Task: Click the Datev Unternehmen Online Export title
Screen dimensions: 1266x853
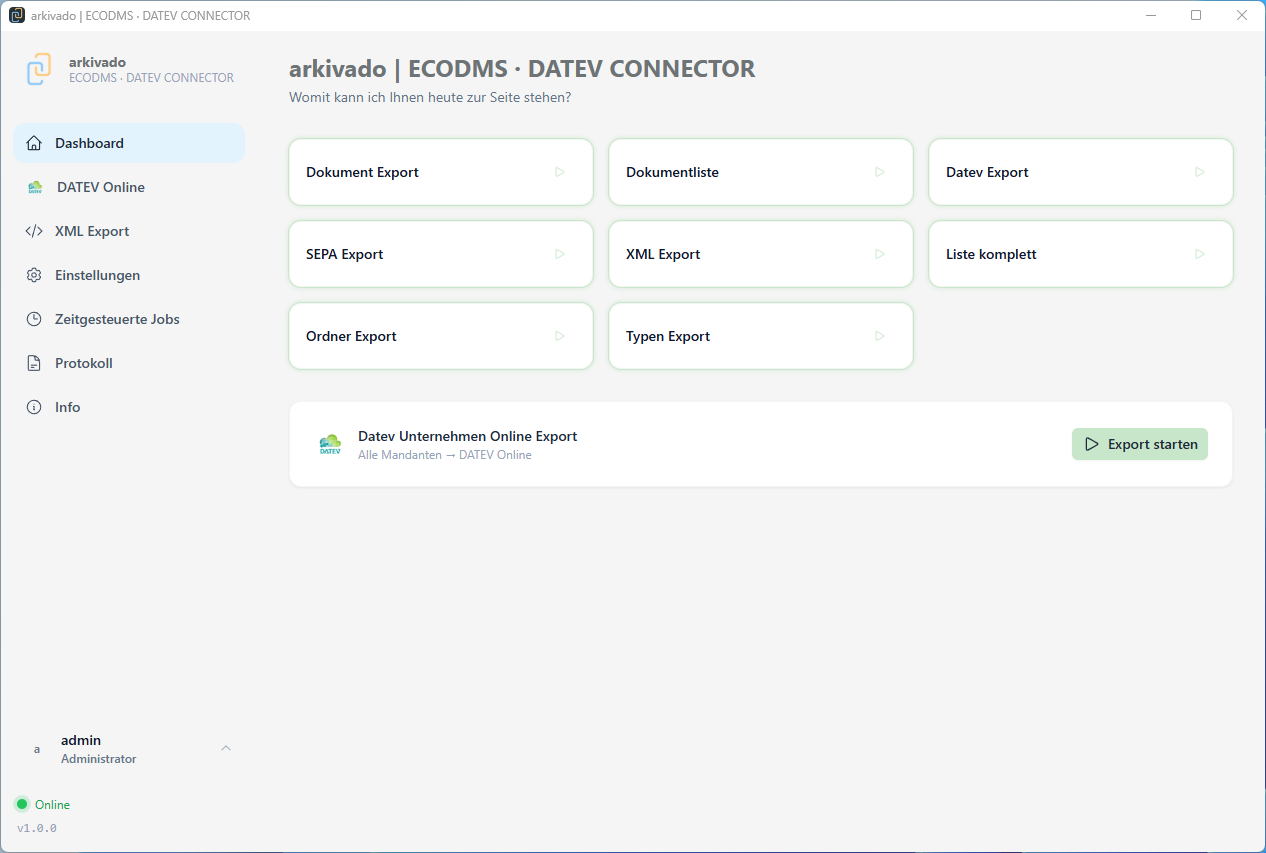Action: click(468, 436)
